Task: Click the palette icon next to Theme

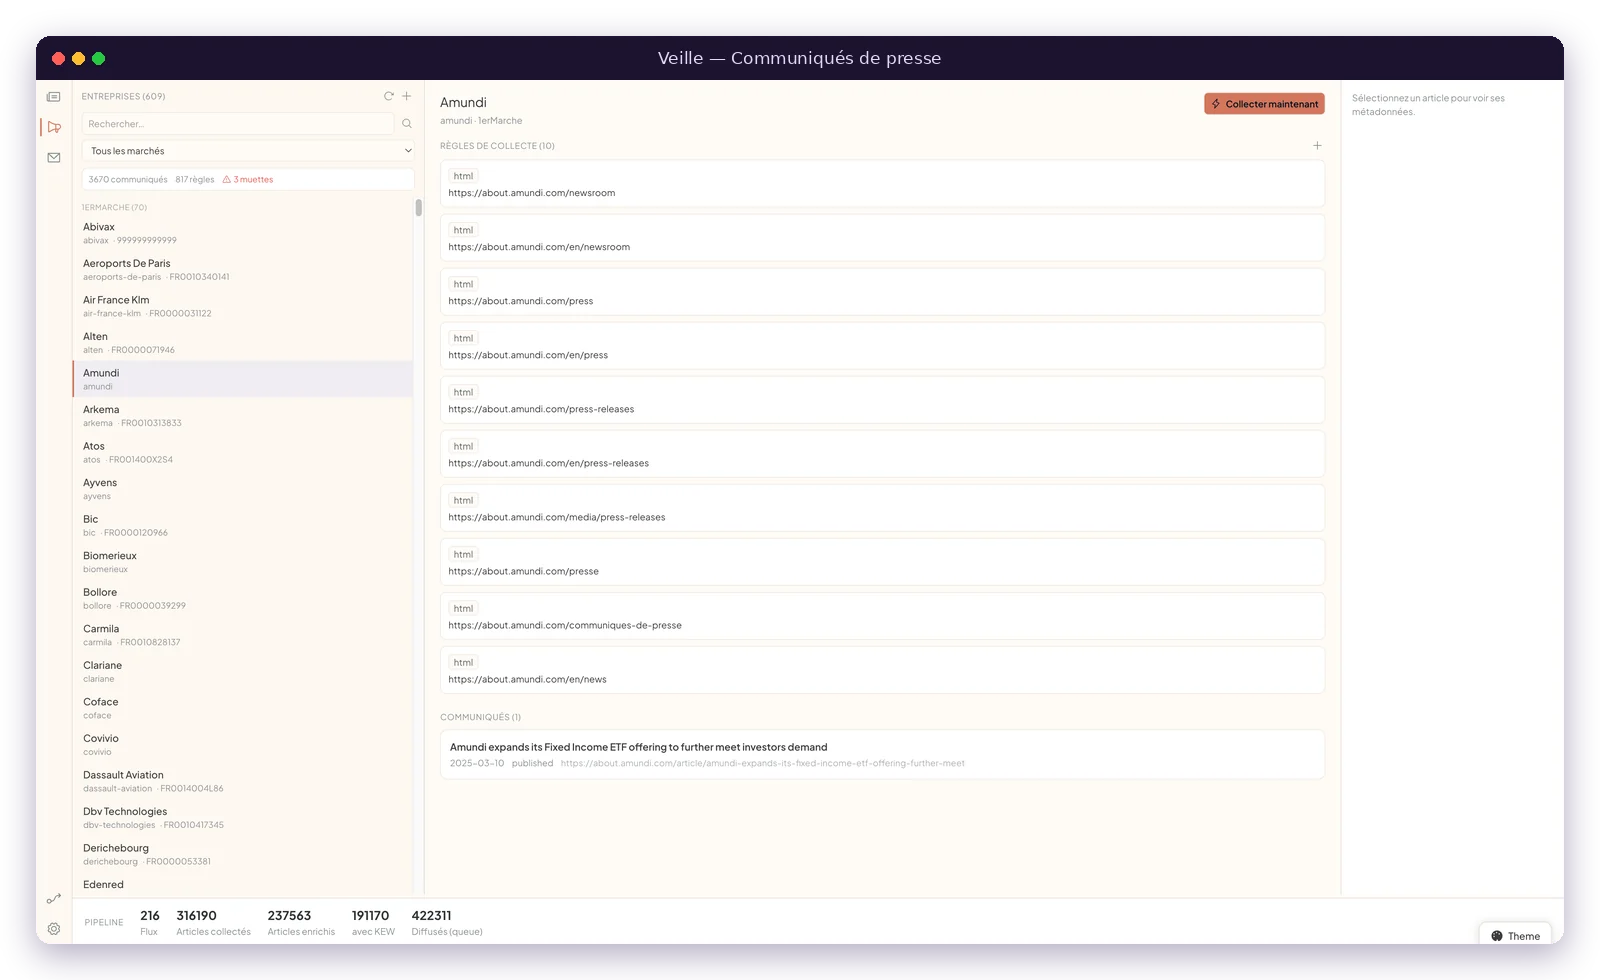Action: click(x=1497, y=936)
